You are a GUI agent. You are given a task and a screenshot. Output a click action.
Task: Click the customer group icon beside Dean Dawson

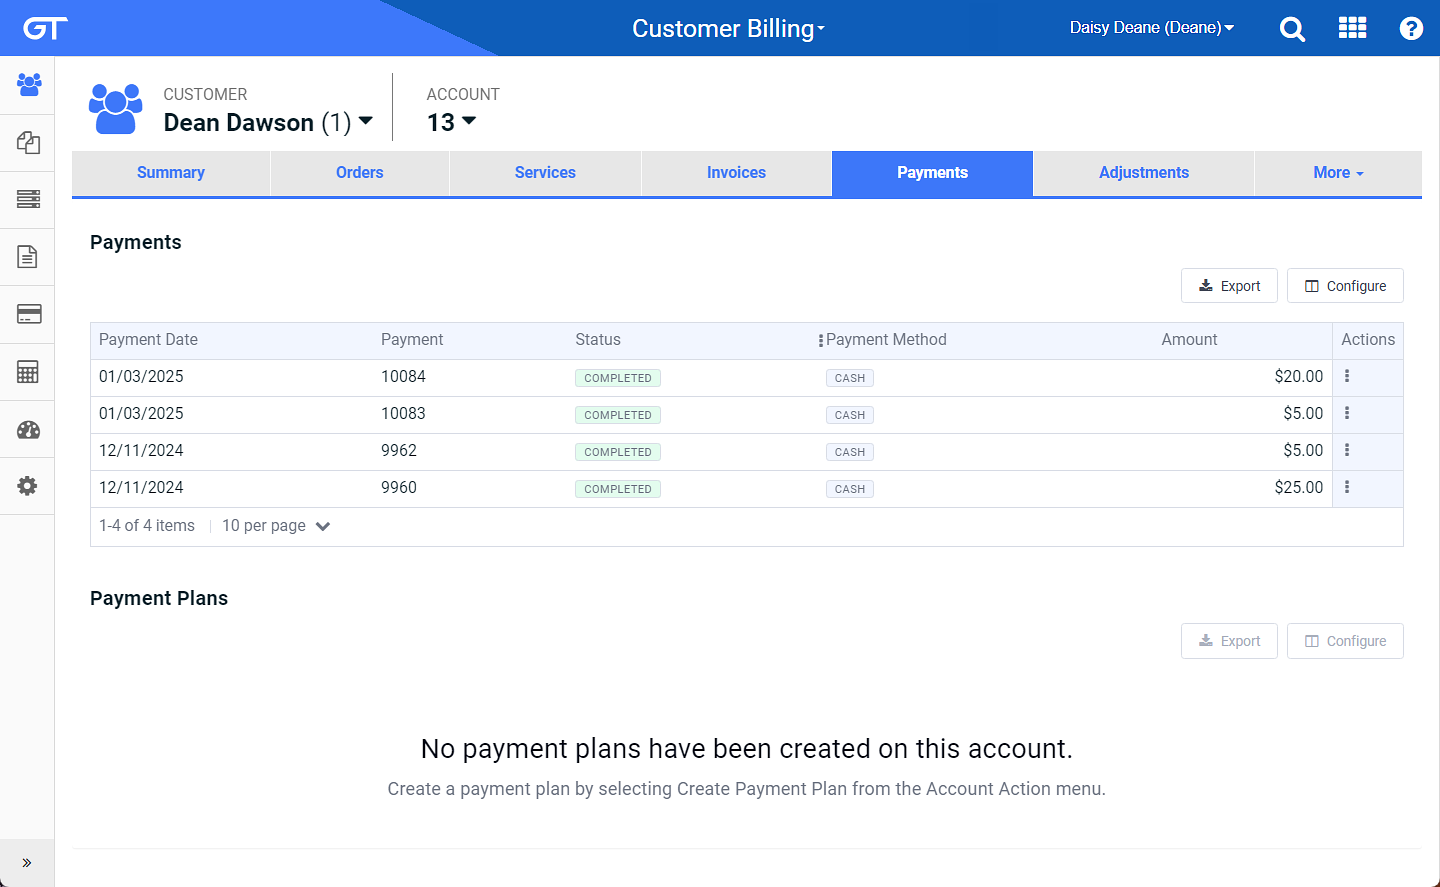[x=116, y=108]
